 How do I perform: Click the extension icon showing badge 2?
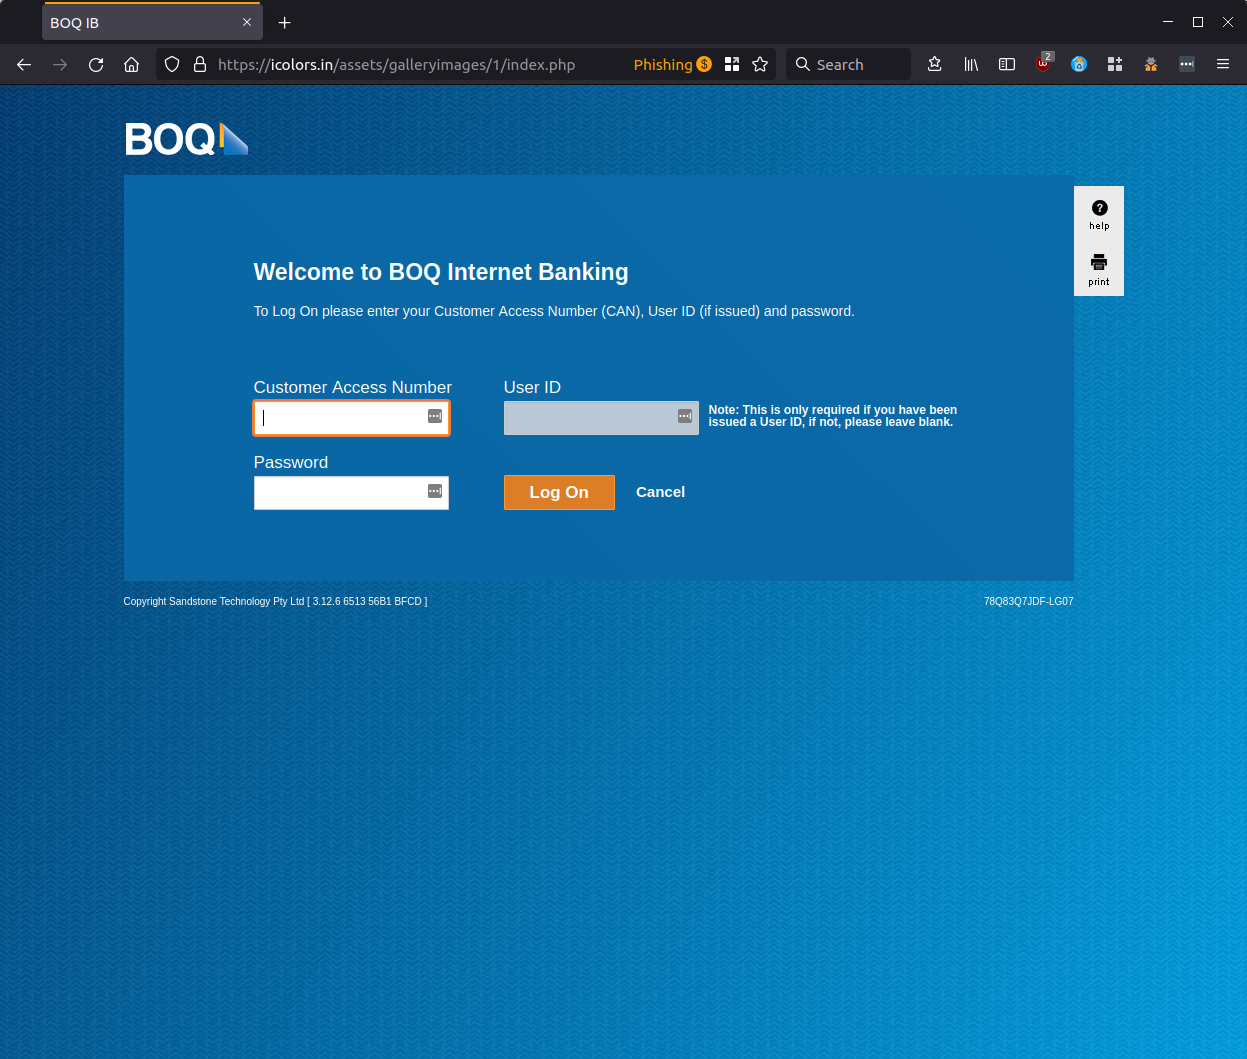pyautogui.click(x=1043, y=64)
